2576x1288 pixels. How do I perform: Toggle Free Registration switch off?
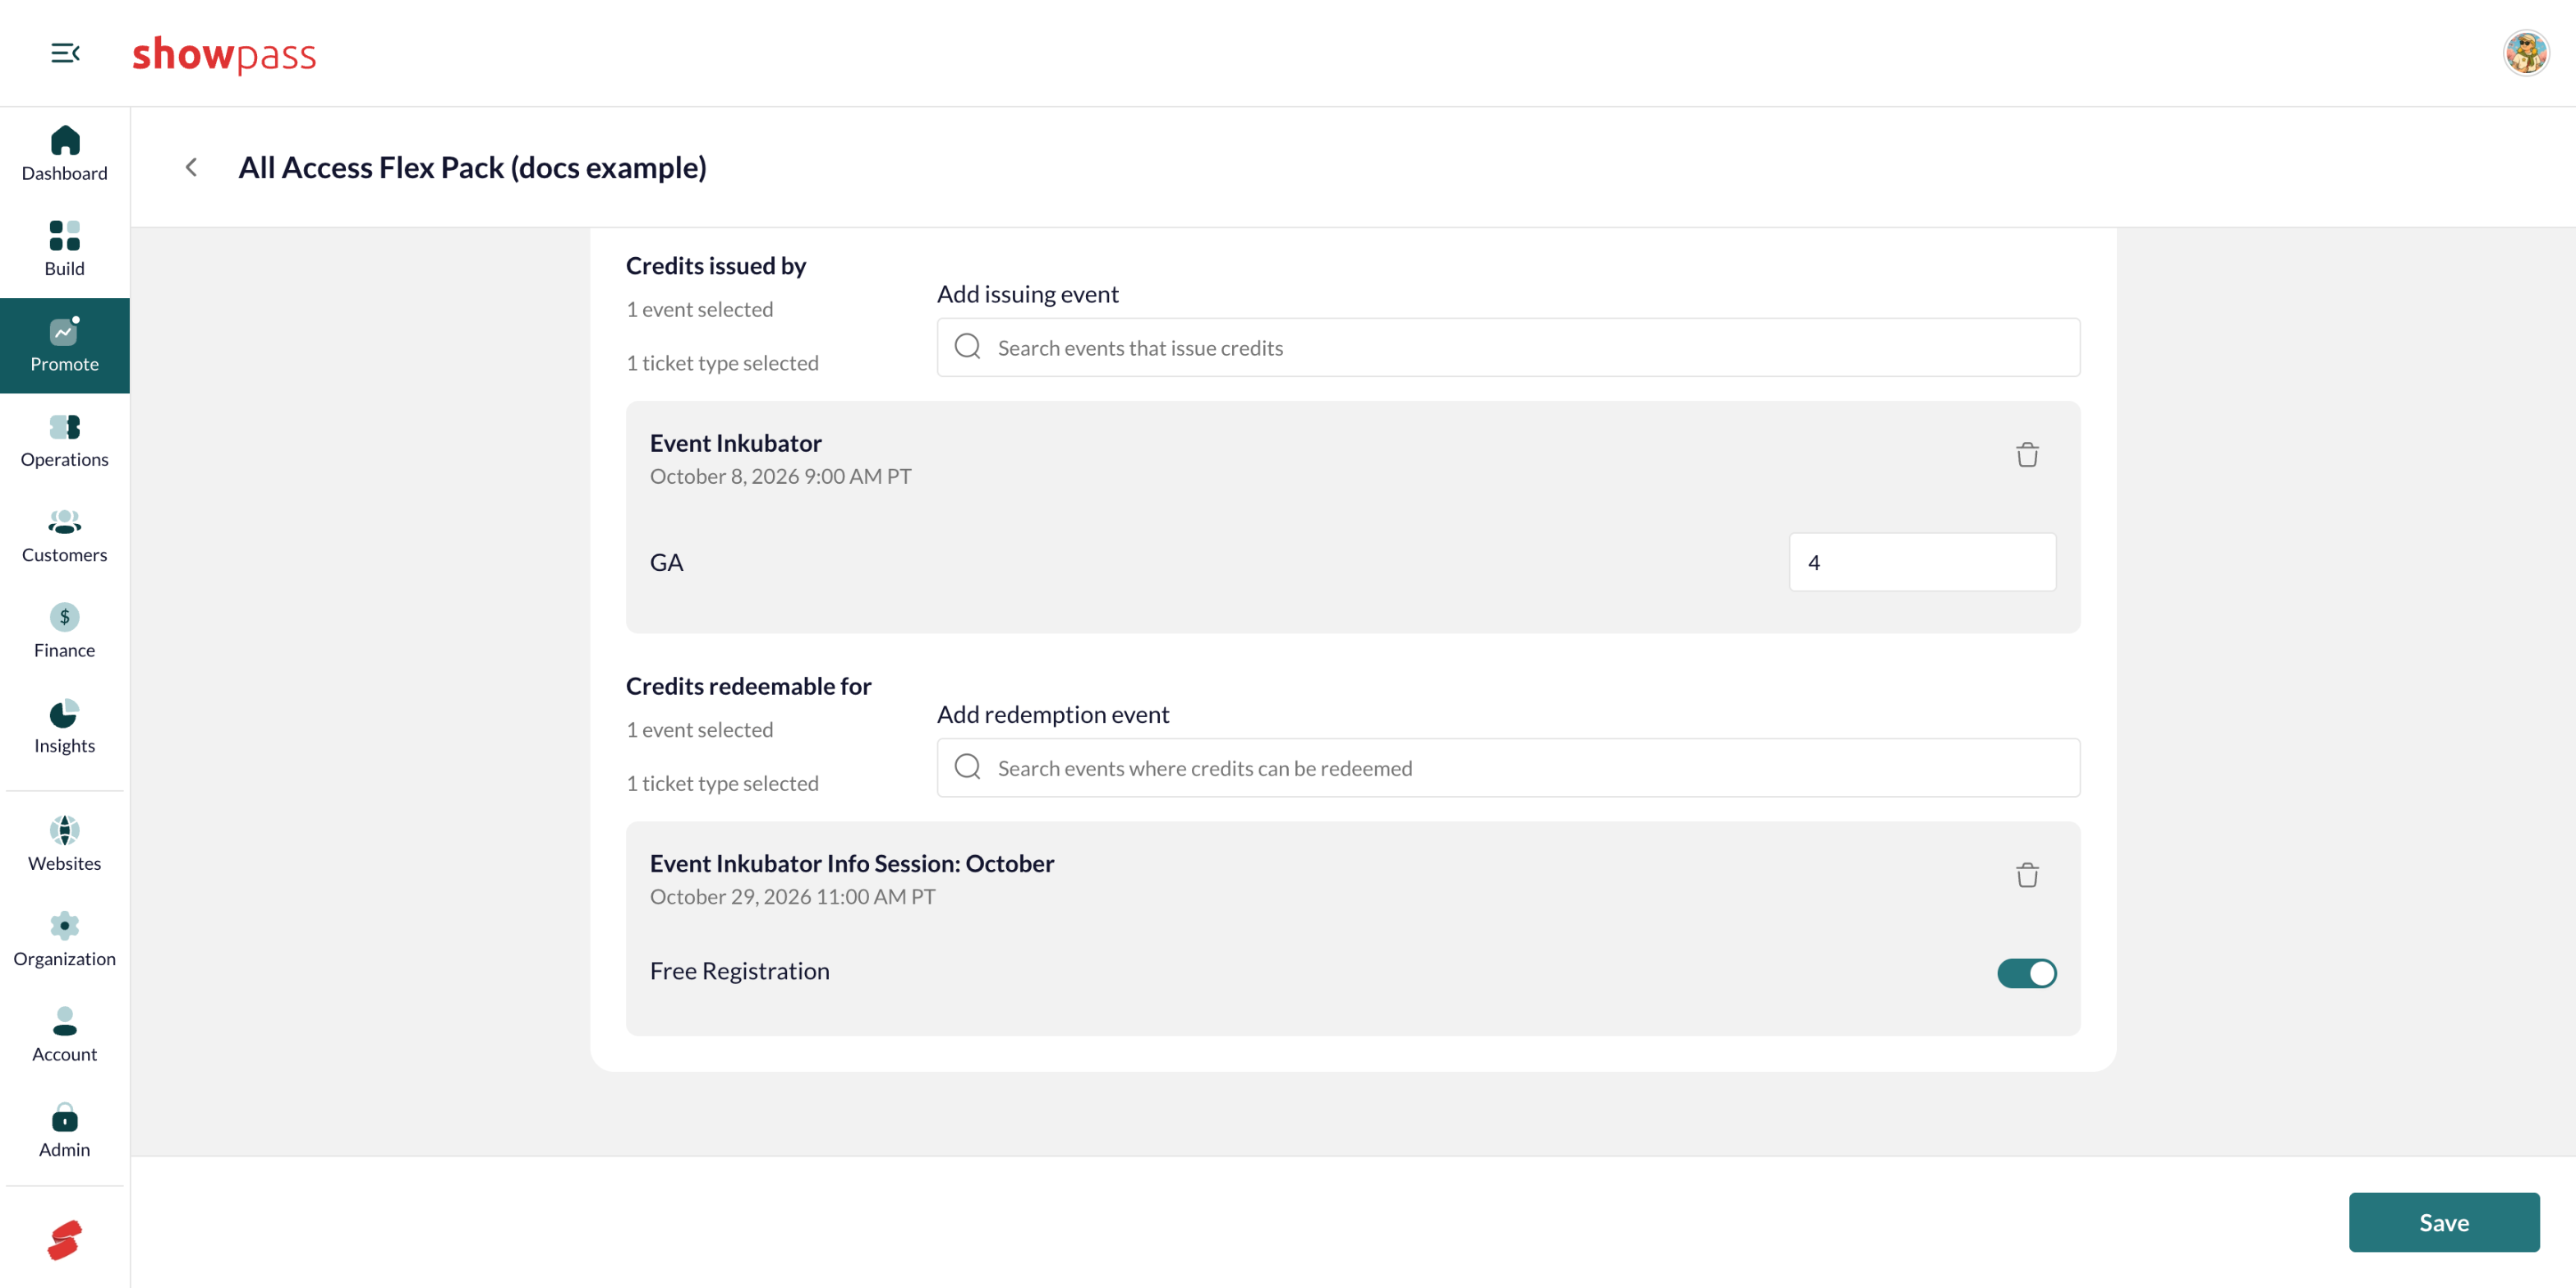tap(2027, 973)
